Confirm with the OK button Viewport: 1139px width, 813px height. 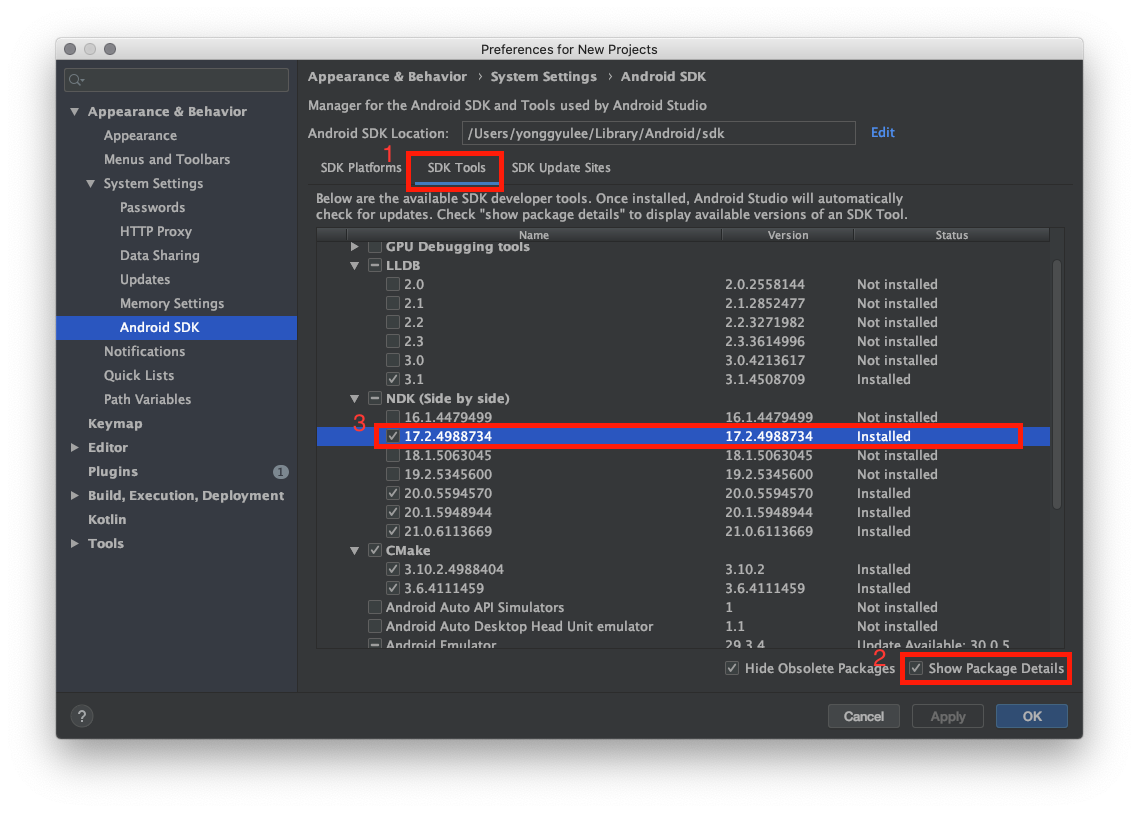(x=1032, y=716)
